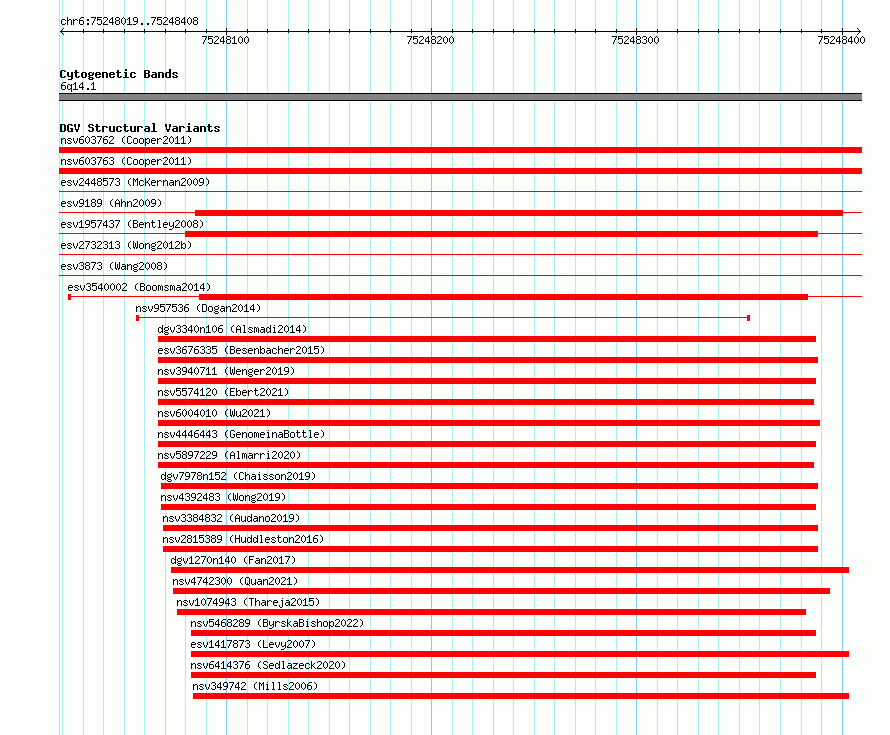Click the 6q14.1 band label
Viewport: 890px width, 735px height.
78,86
